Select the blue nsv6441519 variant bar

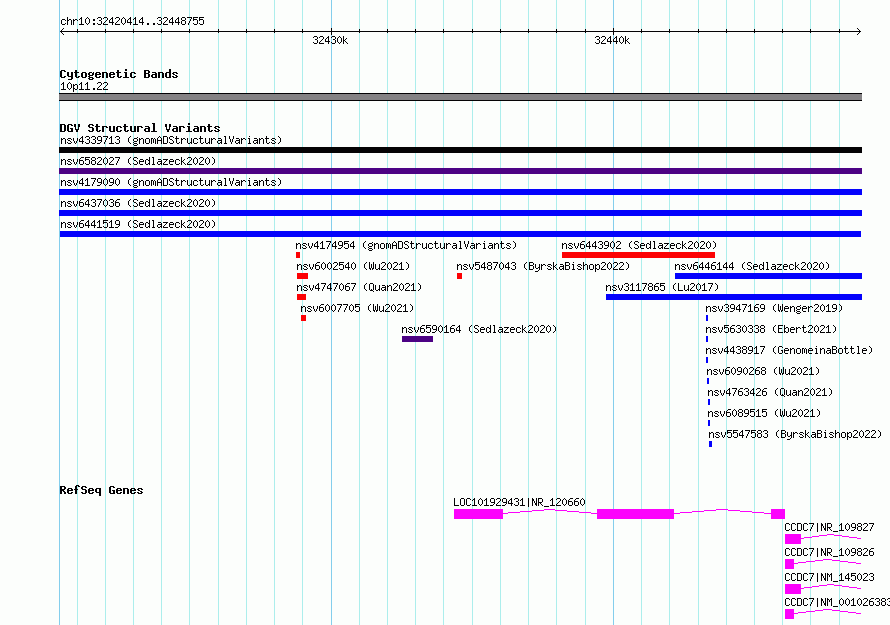pyautogui.click(x=460, y=234)
